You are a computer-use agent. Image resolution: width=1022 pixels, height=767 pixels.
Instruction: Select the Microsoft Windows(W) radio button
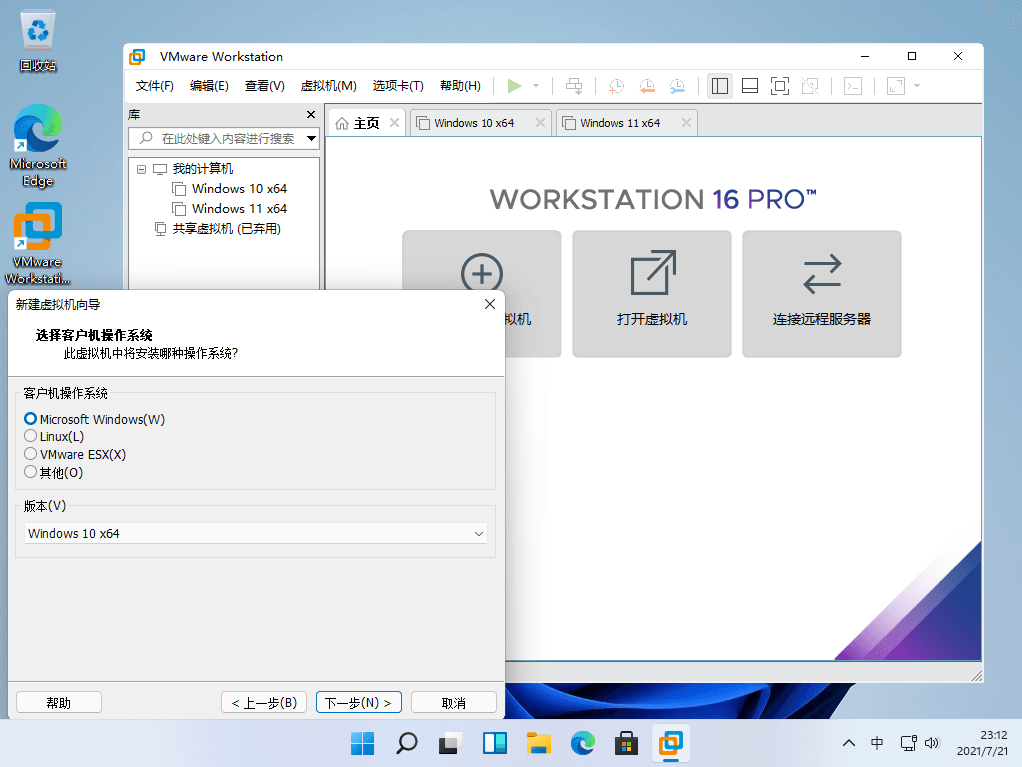click(30, 418)
